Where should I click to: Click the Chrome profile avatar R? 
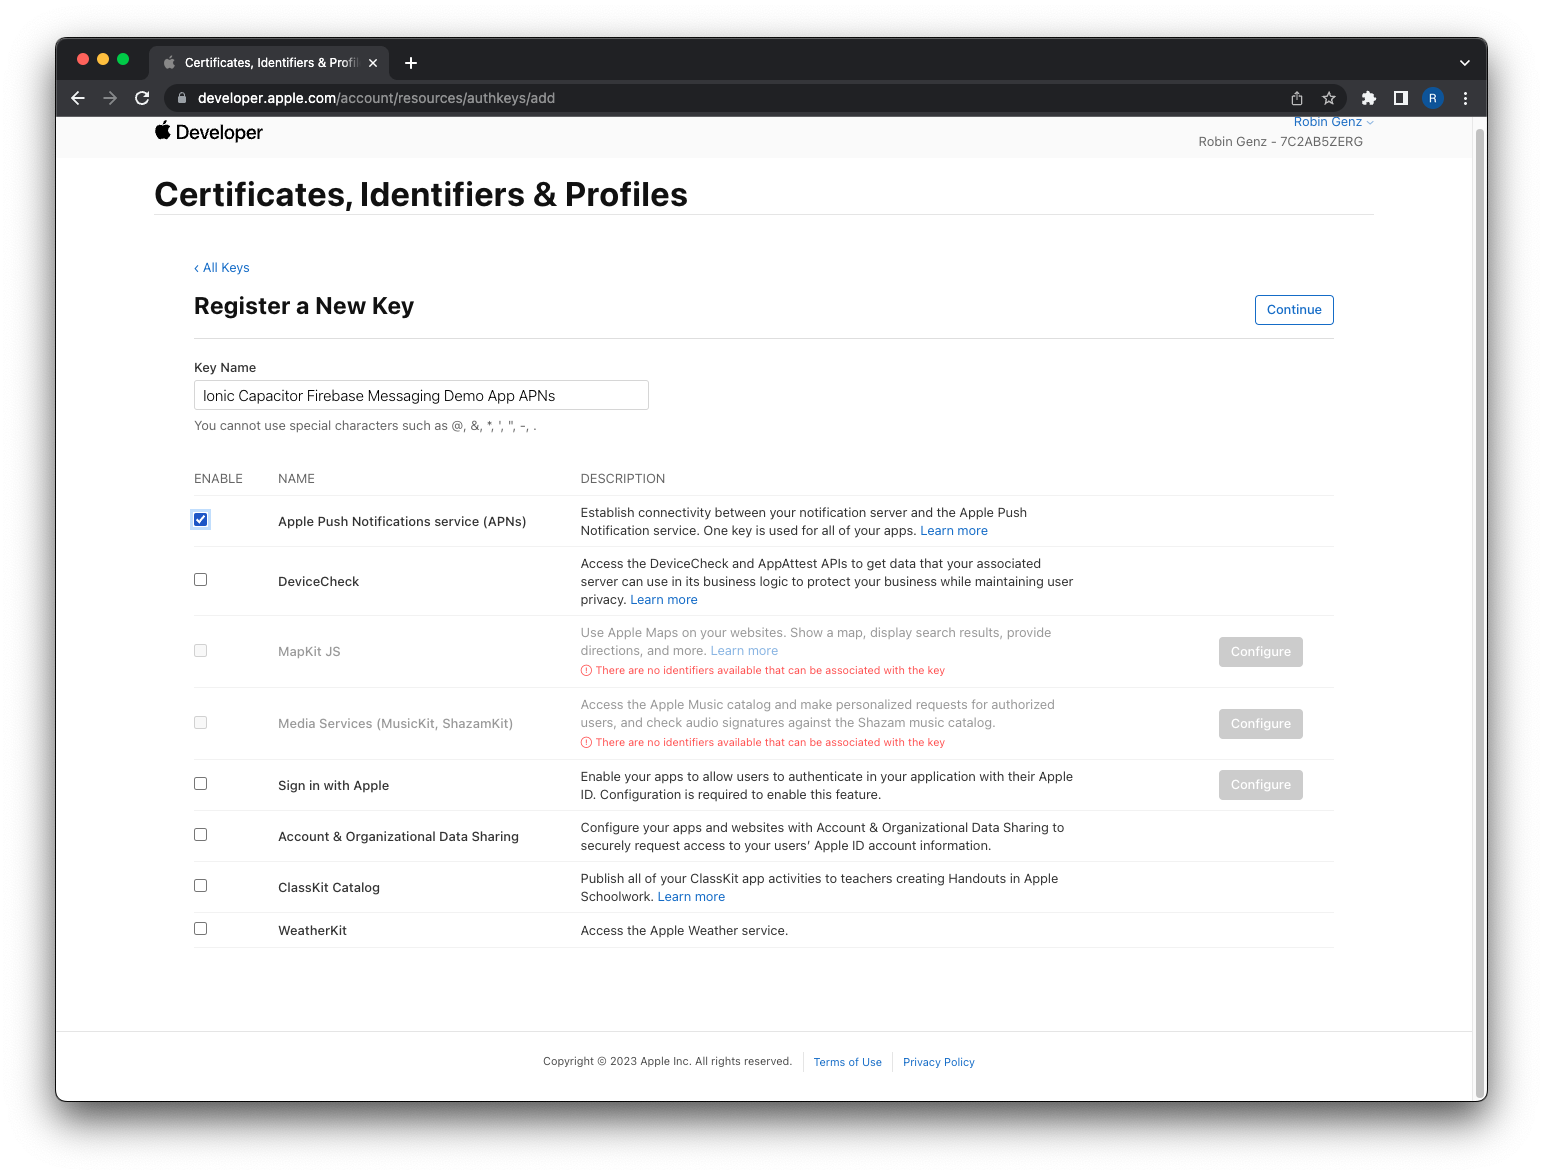point(1433,98)
